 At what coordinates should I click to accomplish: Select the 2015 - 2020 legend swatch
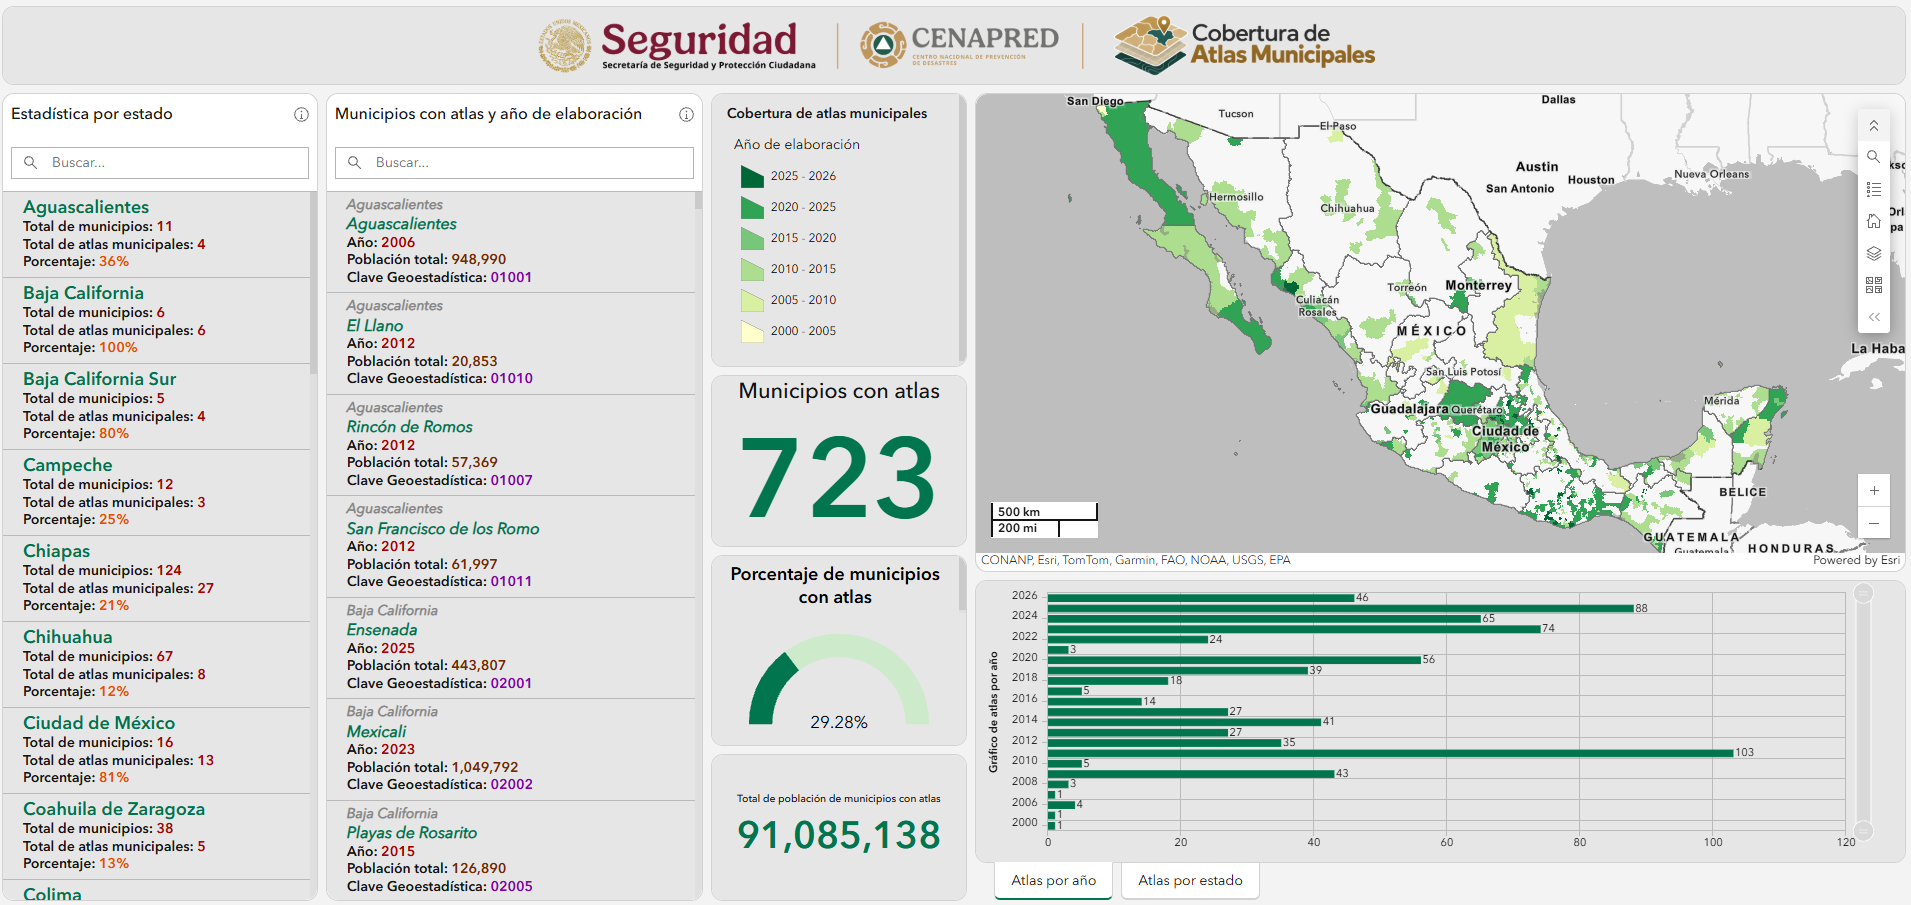coord(752,239)
